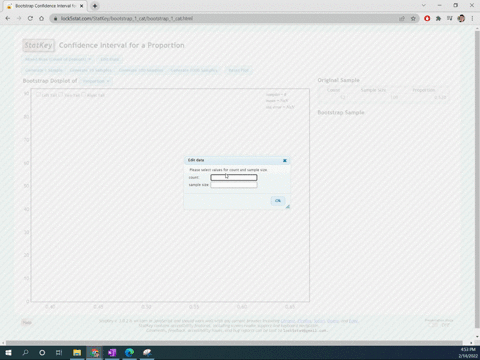Screen dimensions: 480x360
Task: Open the dataset selection dropdown
Action: click(x=58, y=59)
